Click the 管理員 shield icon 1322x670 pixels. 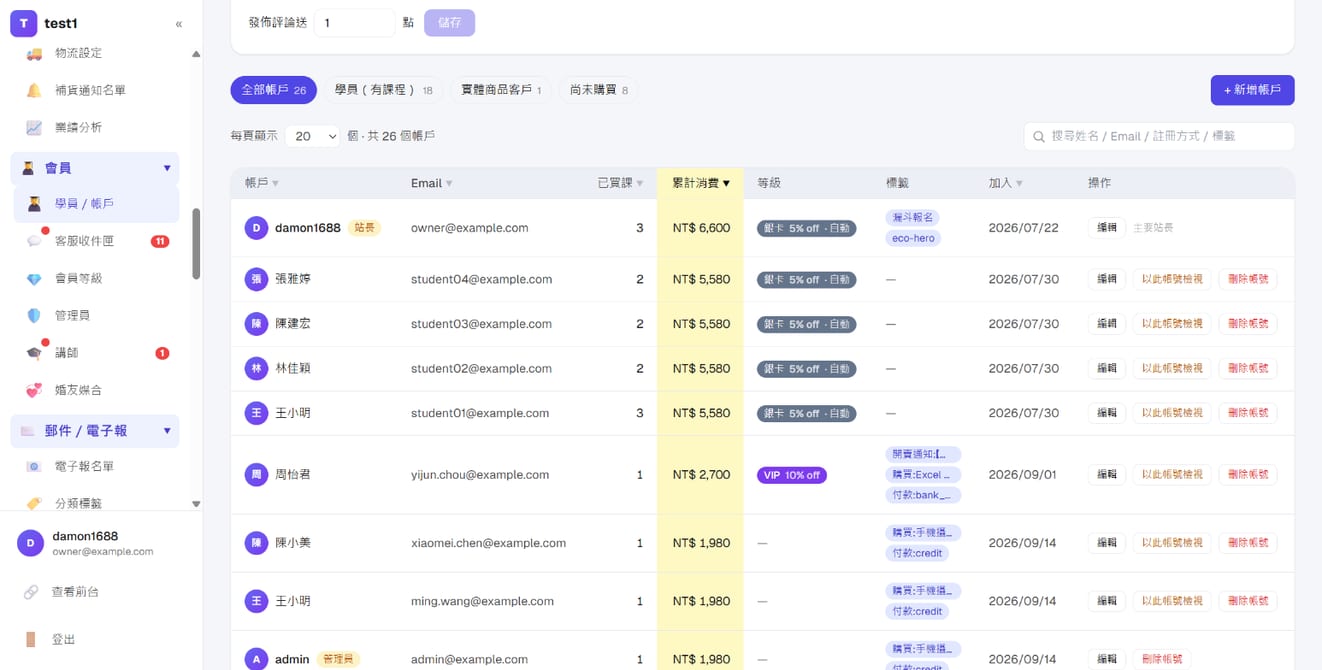[x=34, y=315]
